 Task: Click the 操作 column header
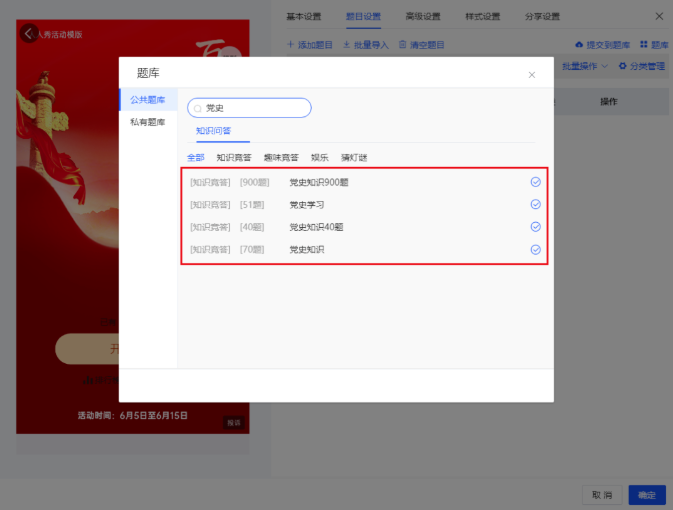pos(609,102)
